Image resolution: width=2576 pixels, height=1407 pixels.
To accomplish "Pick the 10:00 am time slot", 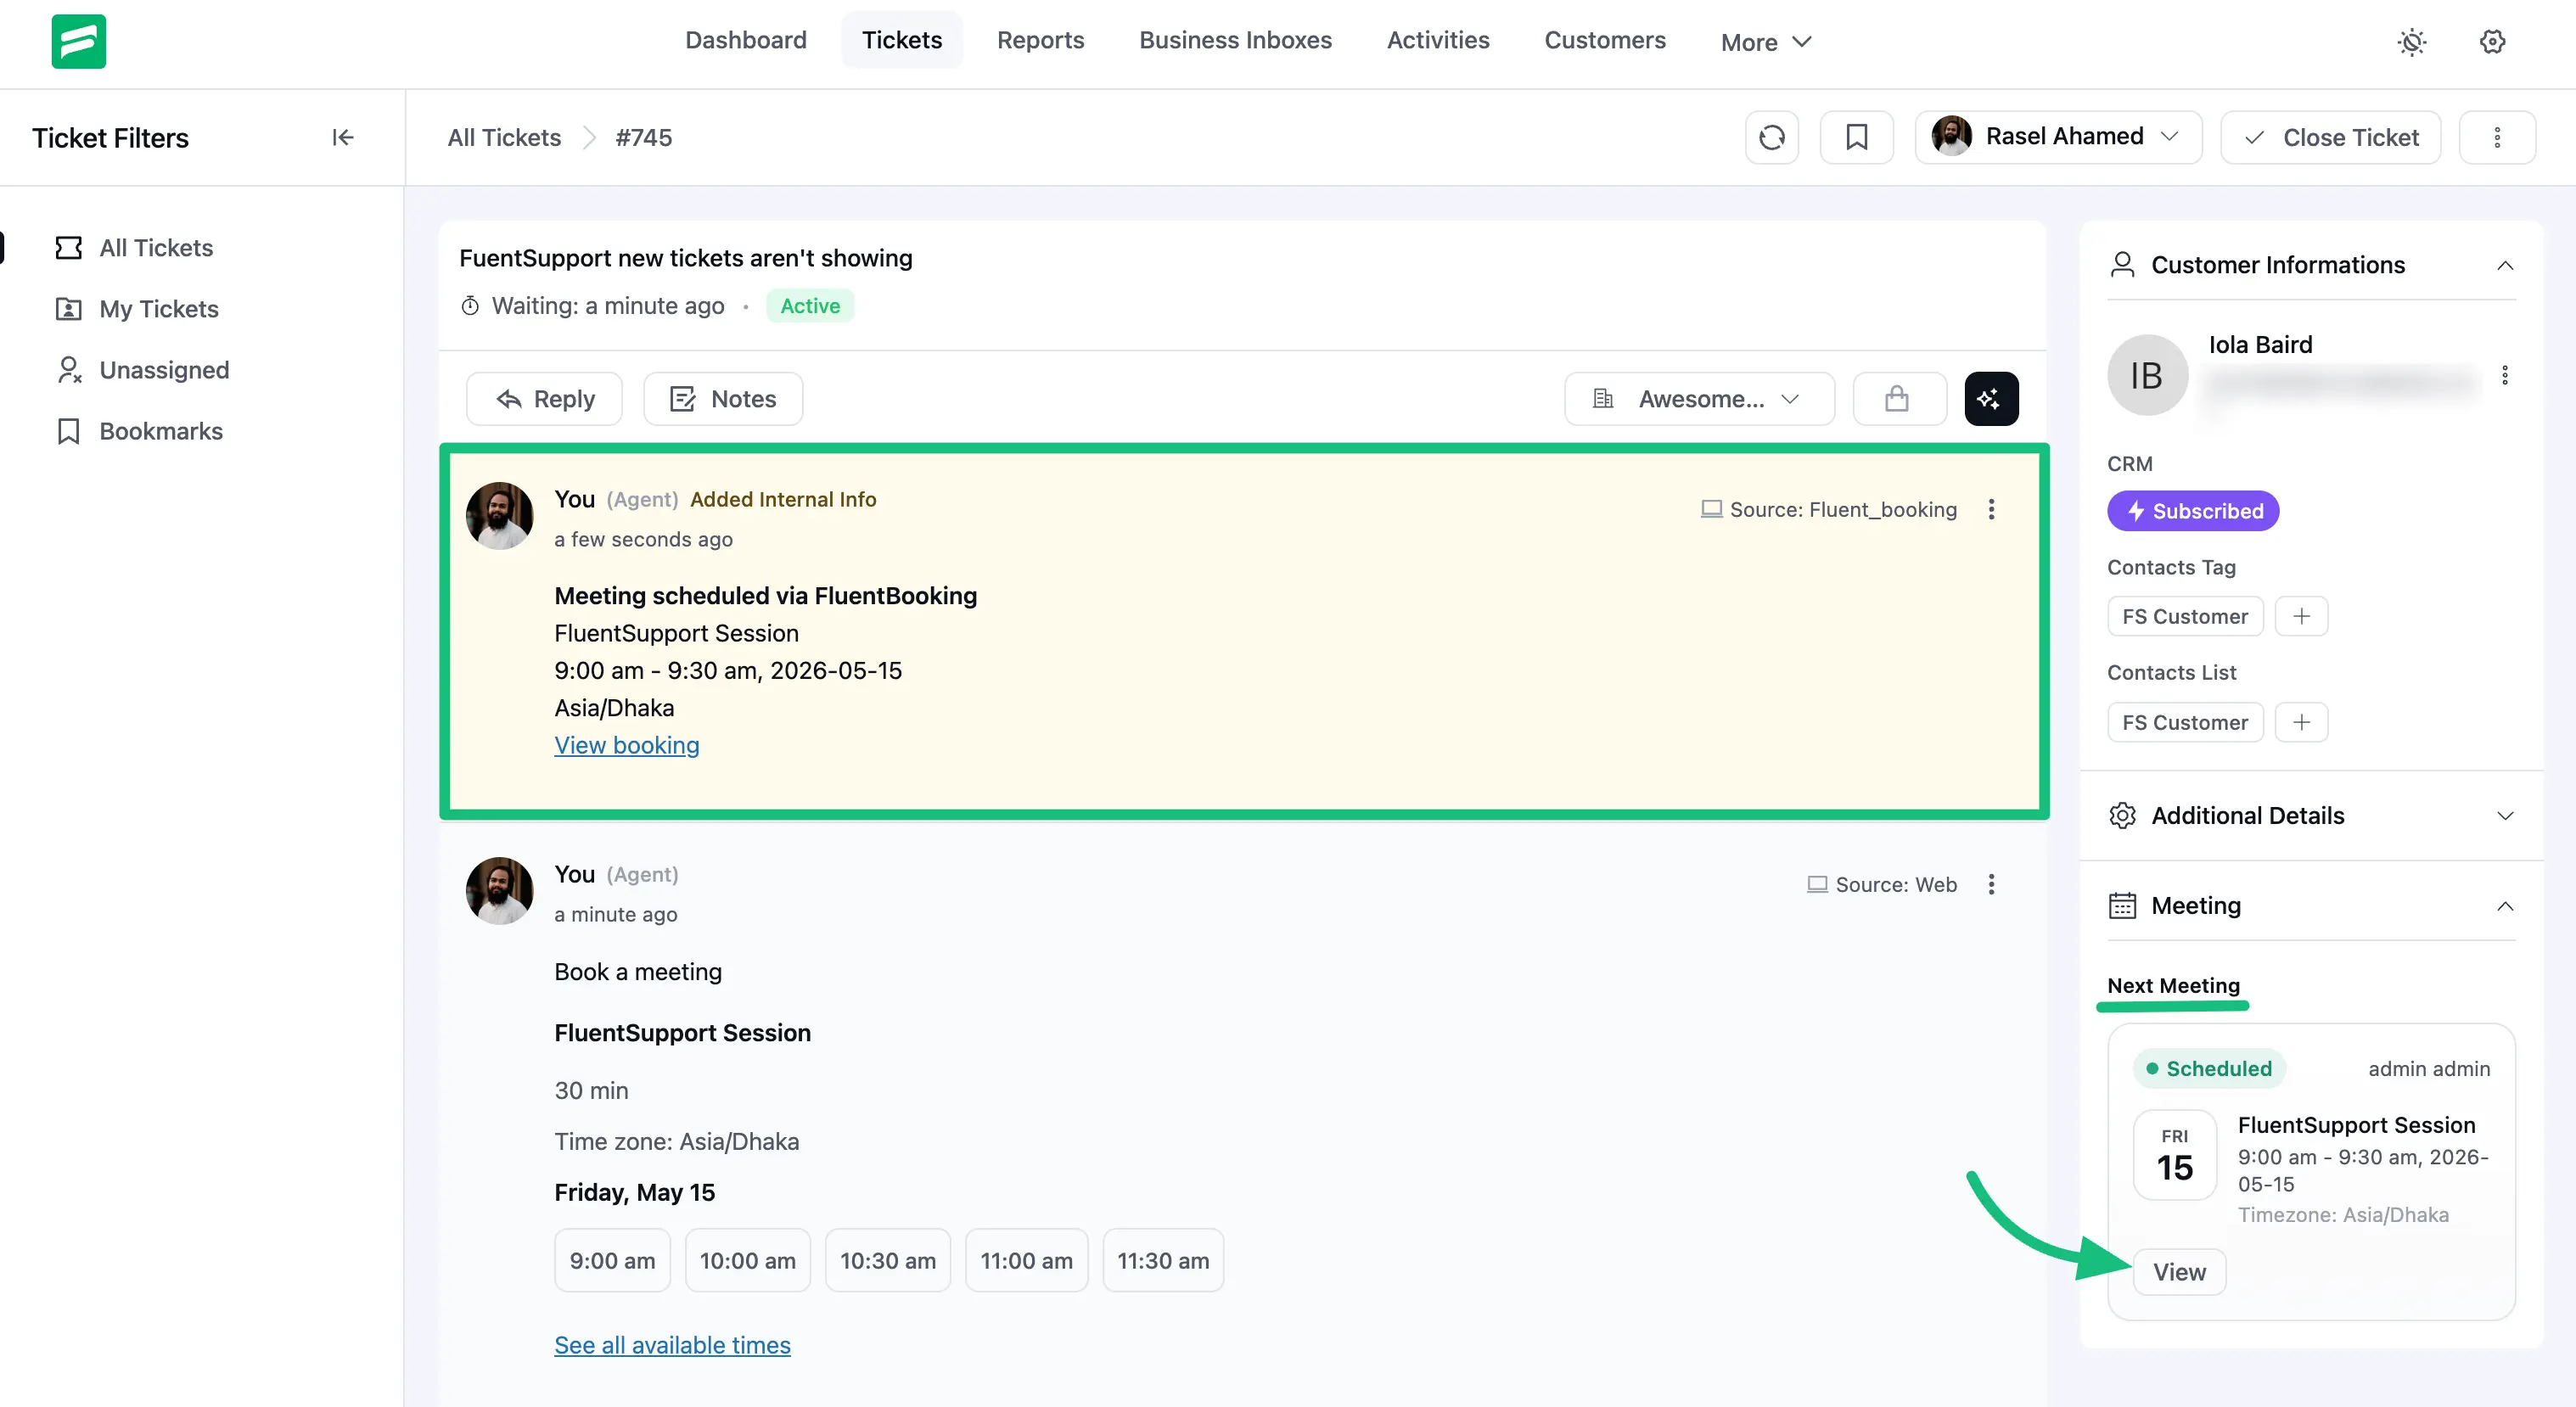I will tap(748, 1261).
